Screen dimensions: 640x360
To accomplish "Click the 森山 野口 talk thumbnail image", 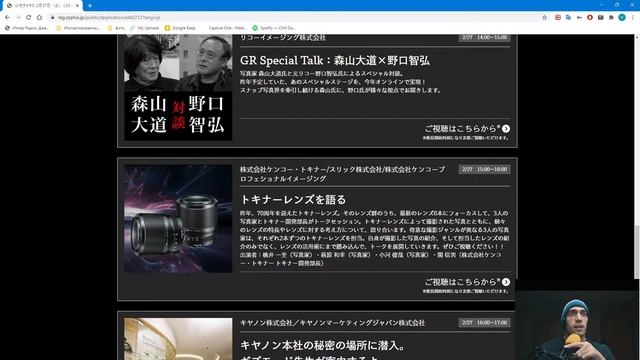I will point(178,87).
